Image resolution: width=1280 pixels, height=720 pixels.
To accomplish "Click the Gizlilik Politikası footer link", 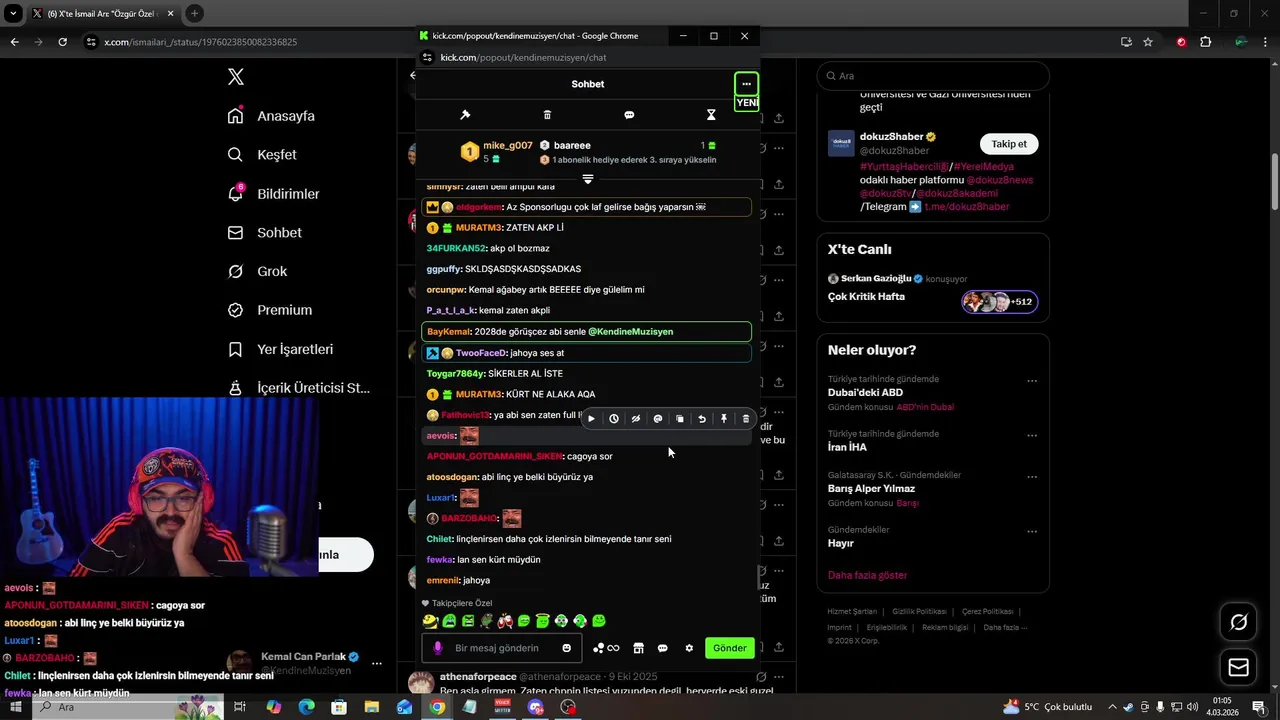I will click(x=919, y=611).
